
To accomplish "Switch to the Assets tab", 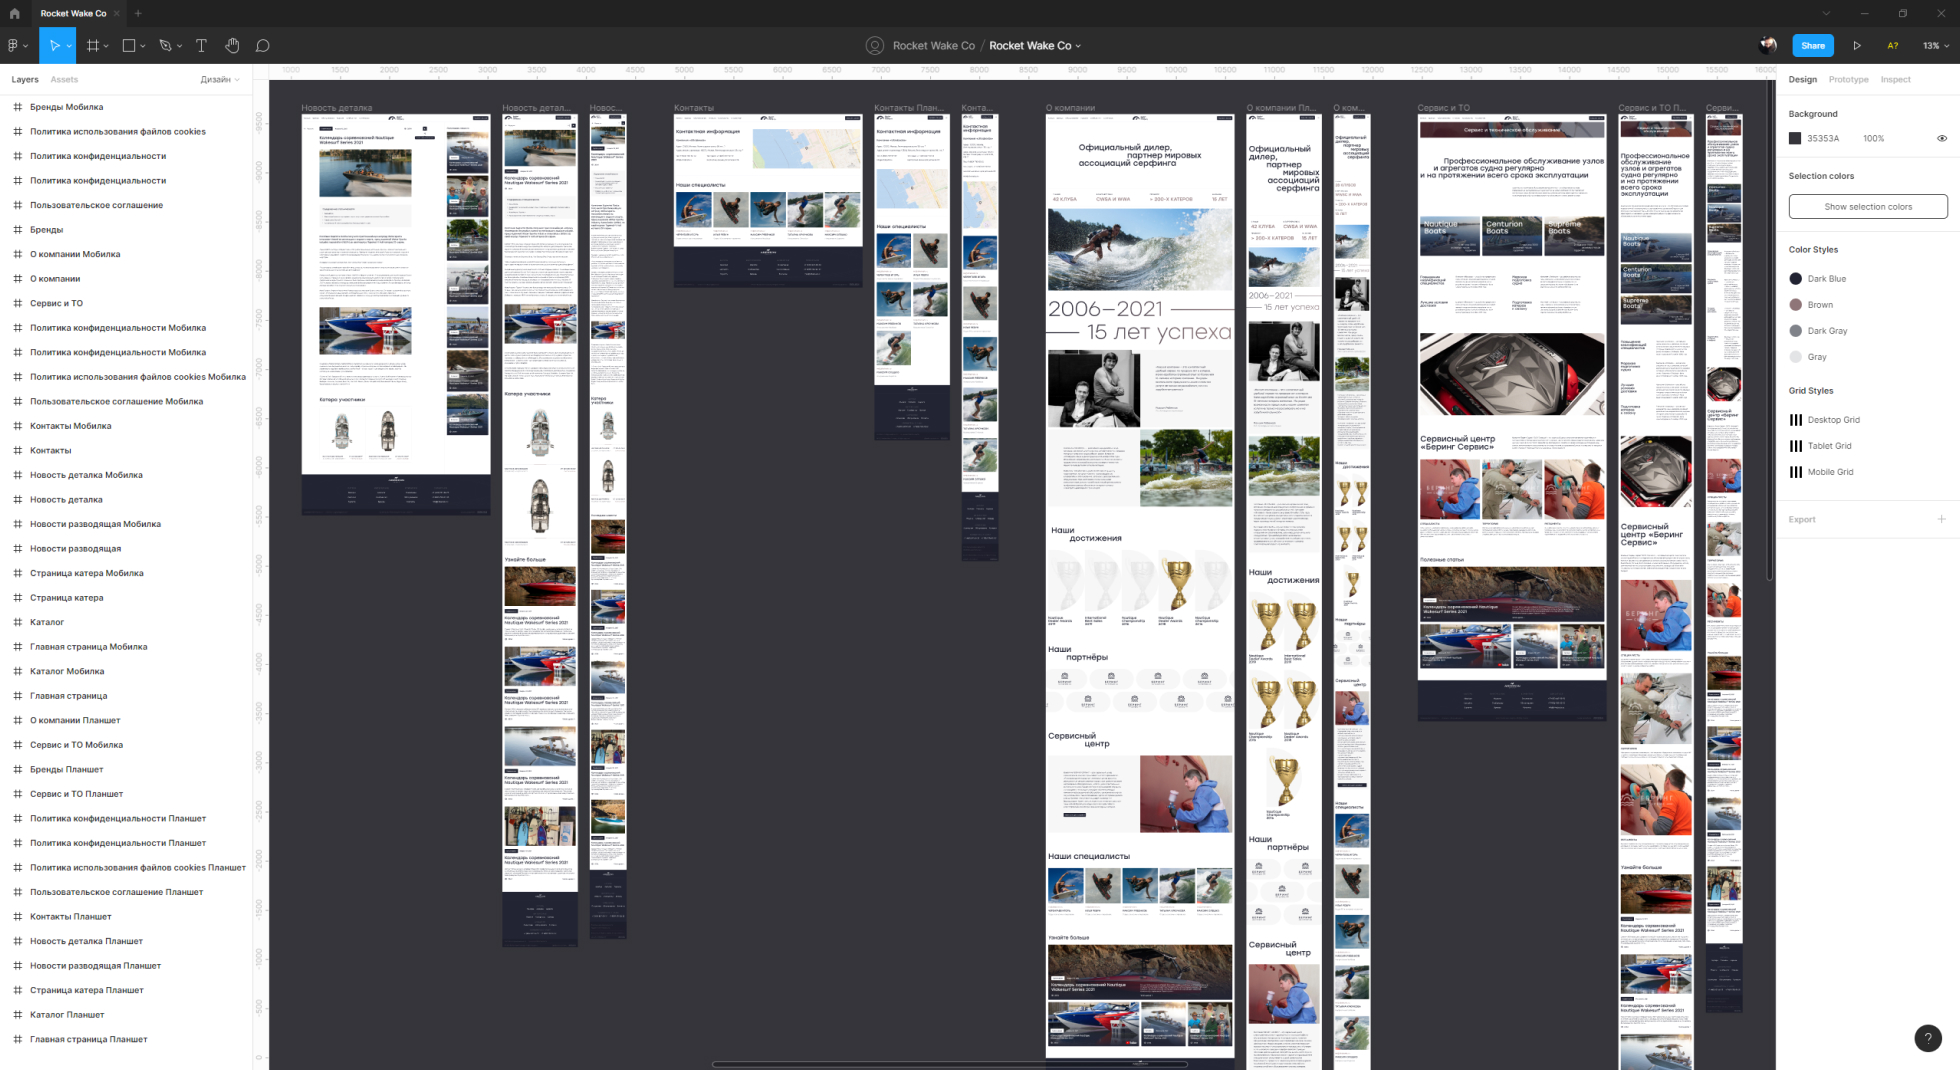I will point(64,80).
